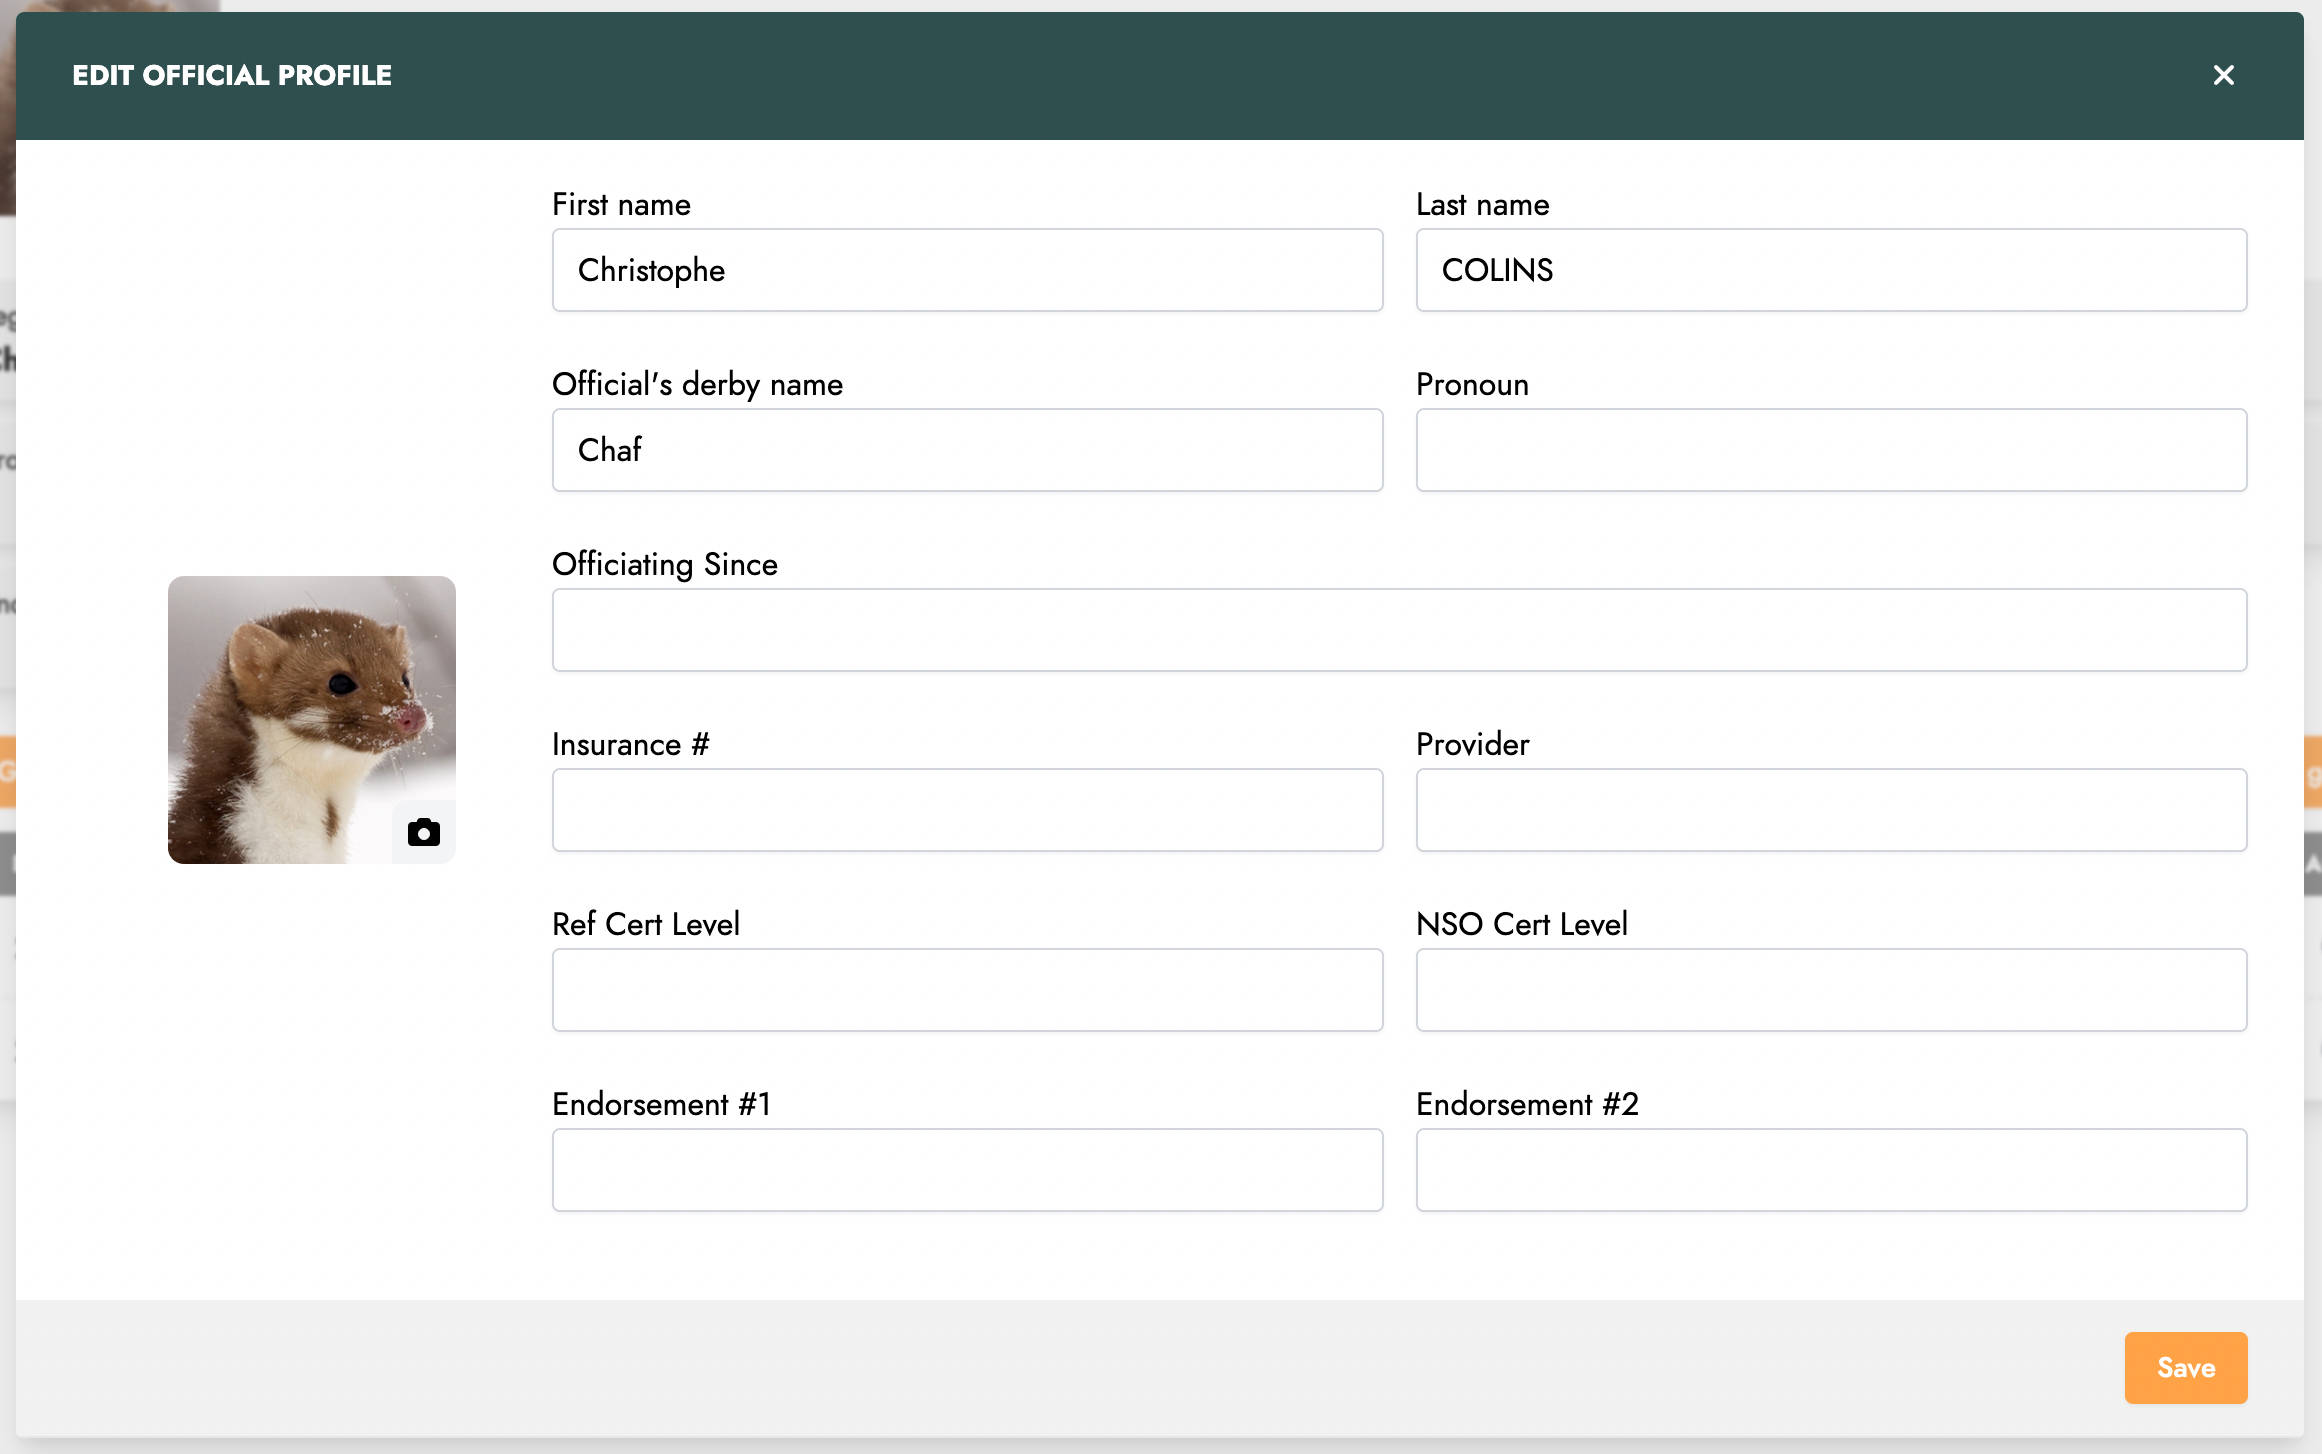Click the Official's derby name field

pyautogui.click(x=968, y=450)
